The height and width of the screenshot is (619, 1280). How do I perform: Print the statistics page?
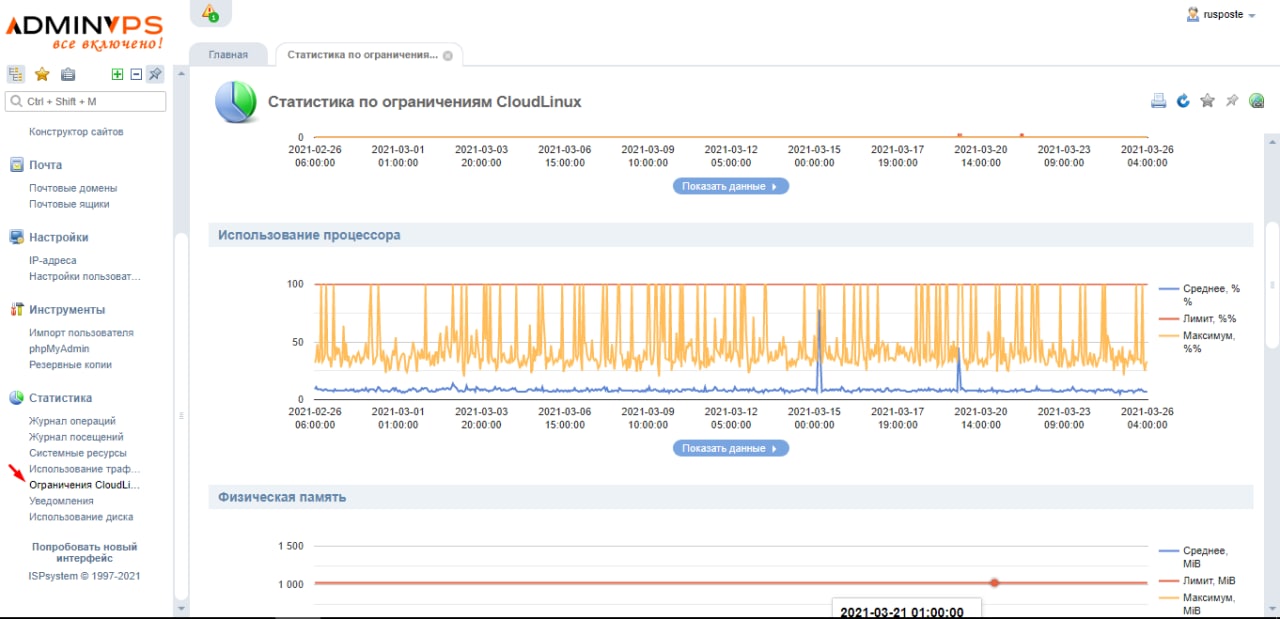1159,100
